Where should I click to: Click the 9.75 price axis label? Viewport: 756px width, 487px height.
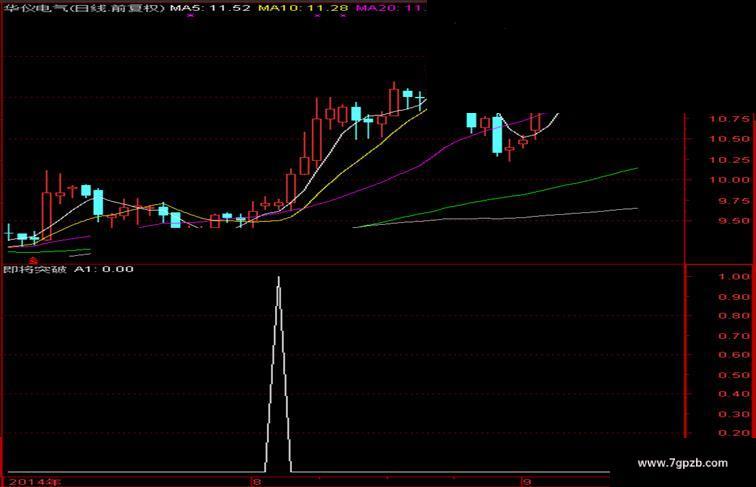(x=733, y=201)
